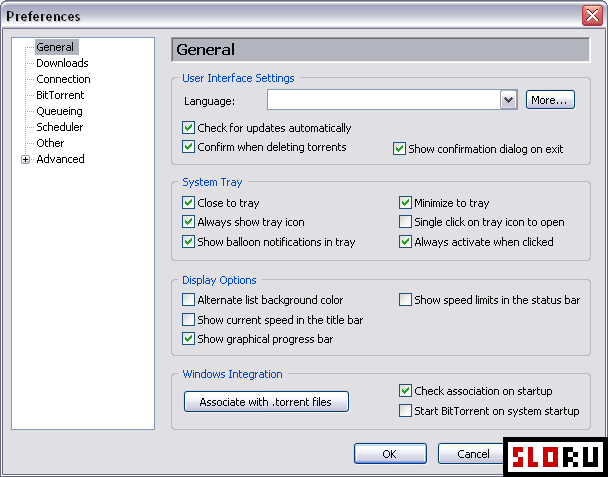Expand the Advanced tree node
This screenshot has width=608, height=477.
coord(25,159)
